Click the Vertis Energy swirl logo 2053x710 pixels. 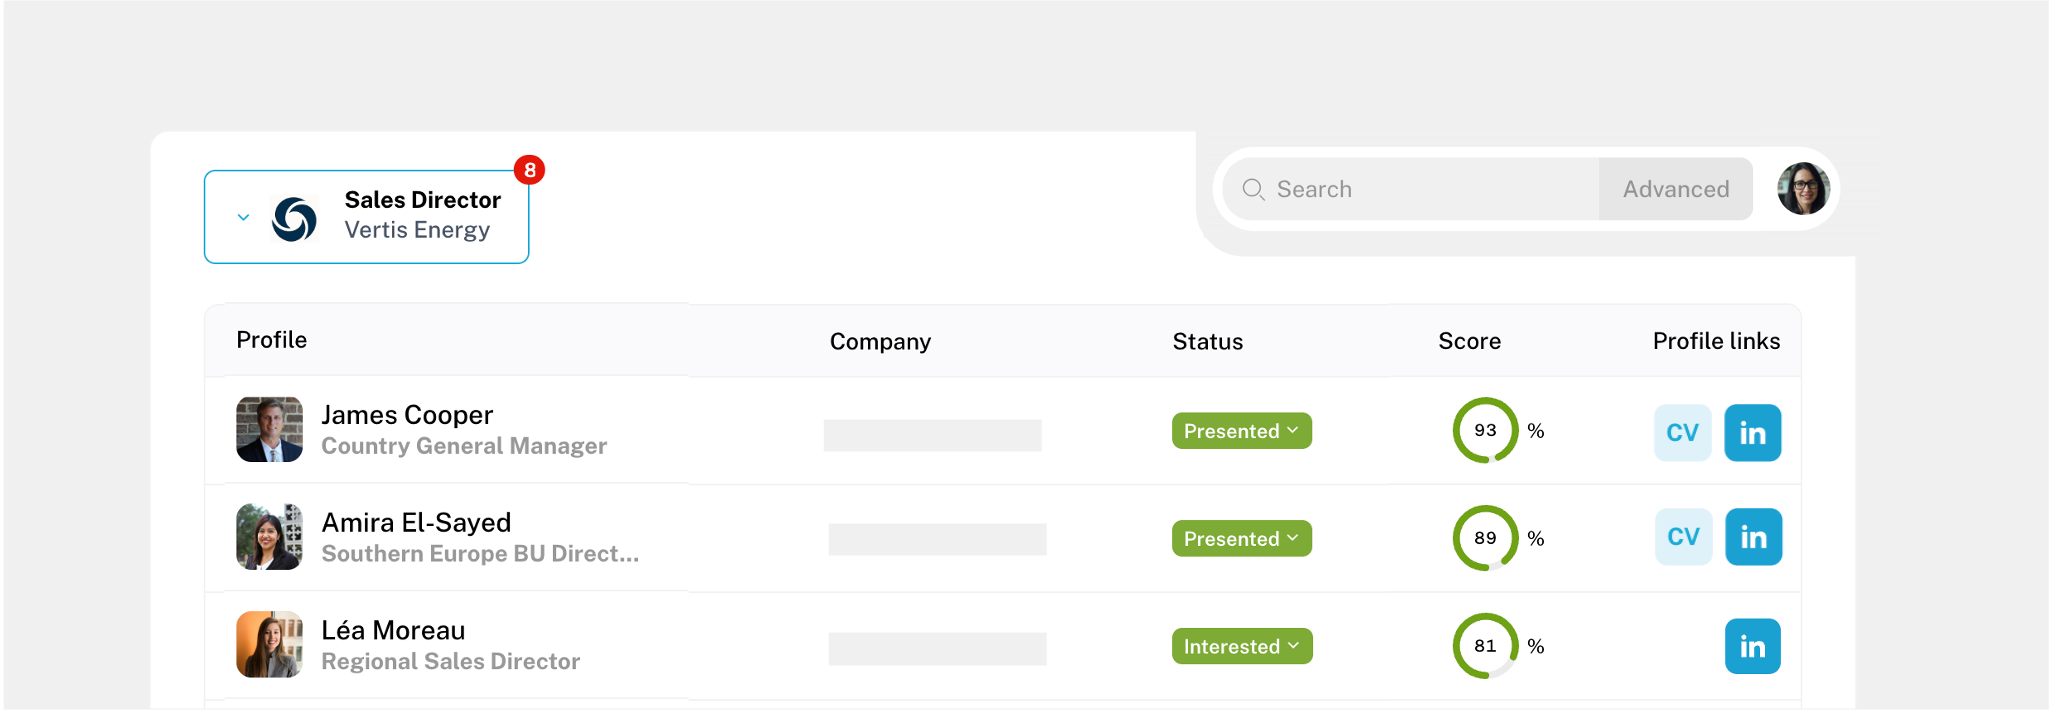point(294,218)
